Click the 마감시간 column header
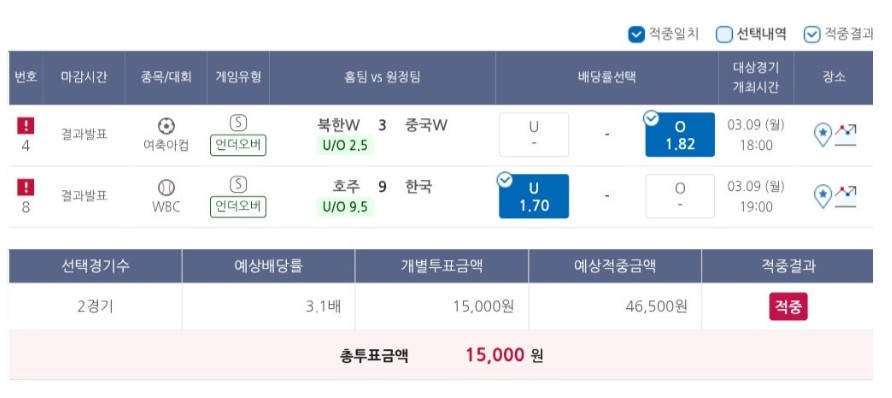 coord(84,78)
